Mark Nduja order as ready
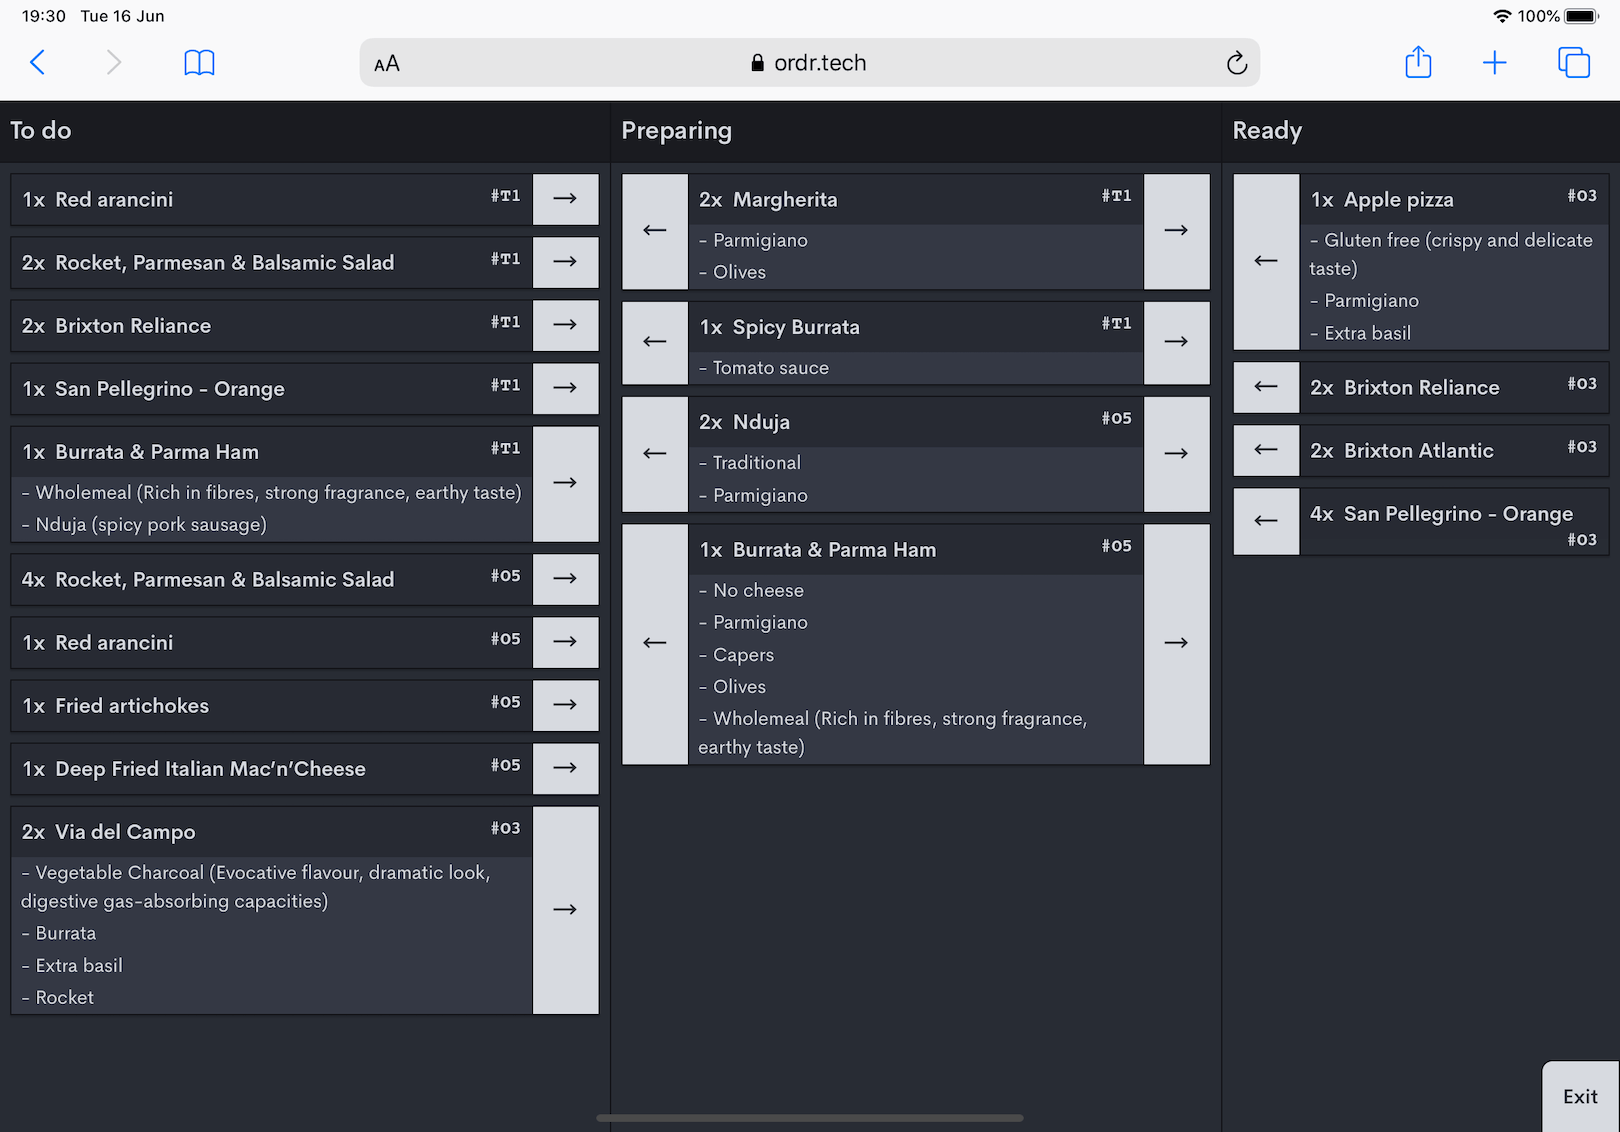Viewport: 1620px width, 1132px height. (1176, 454)
